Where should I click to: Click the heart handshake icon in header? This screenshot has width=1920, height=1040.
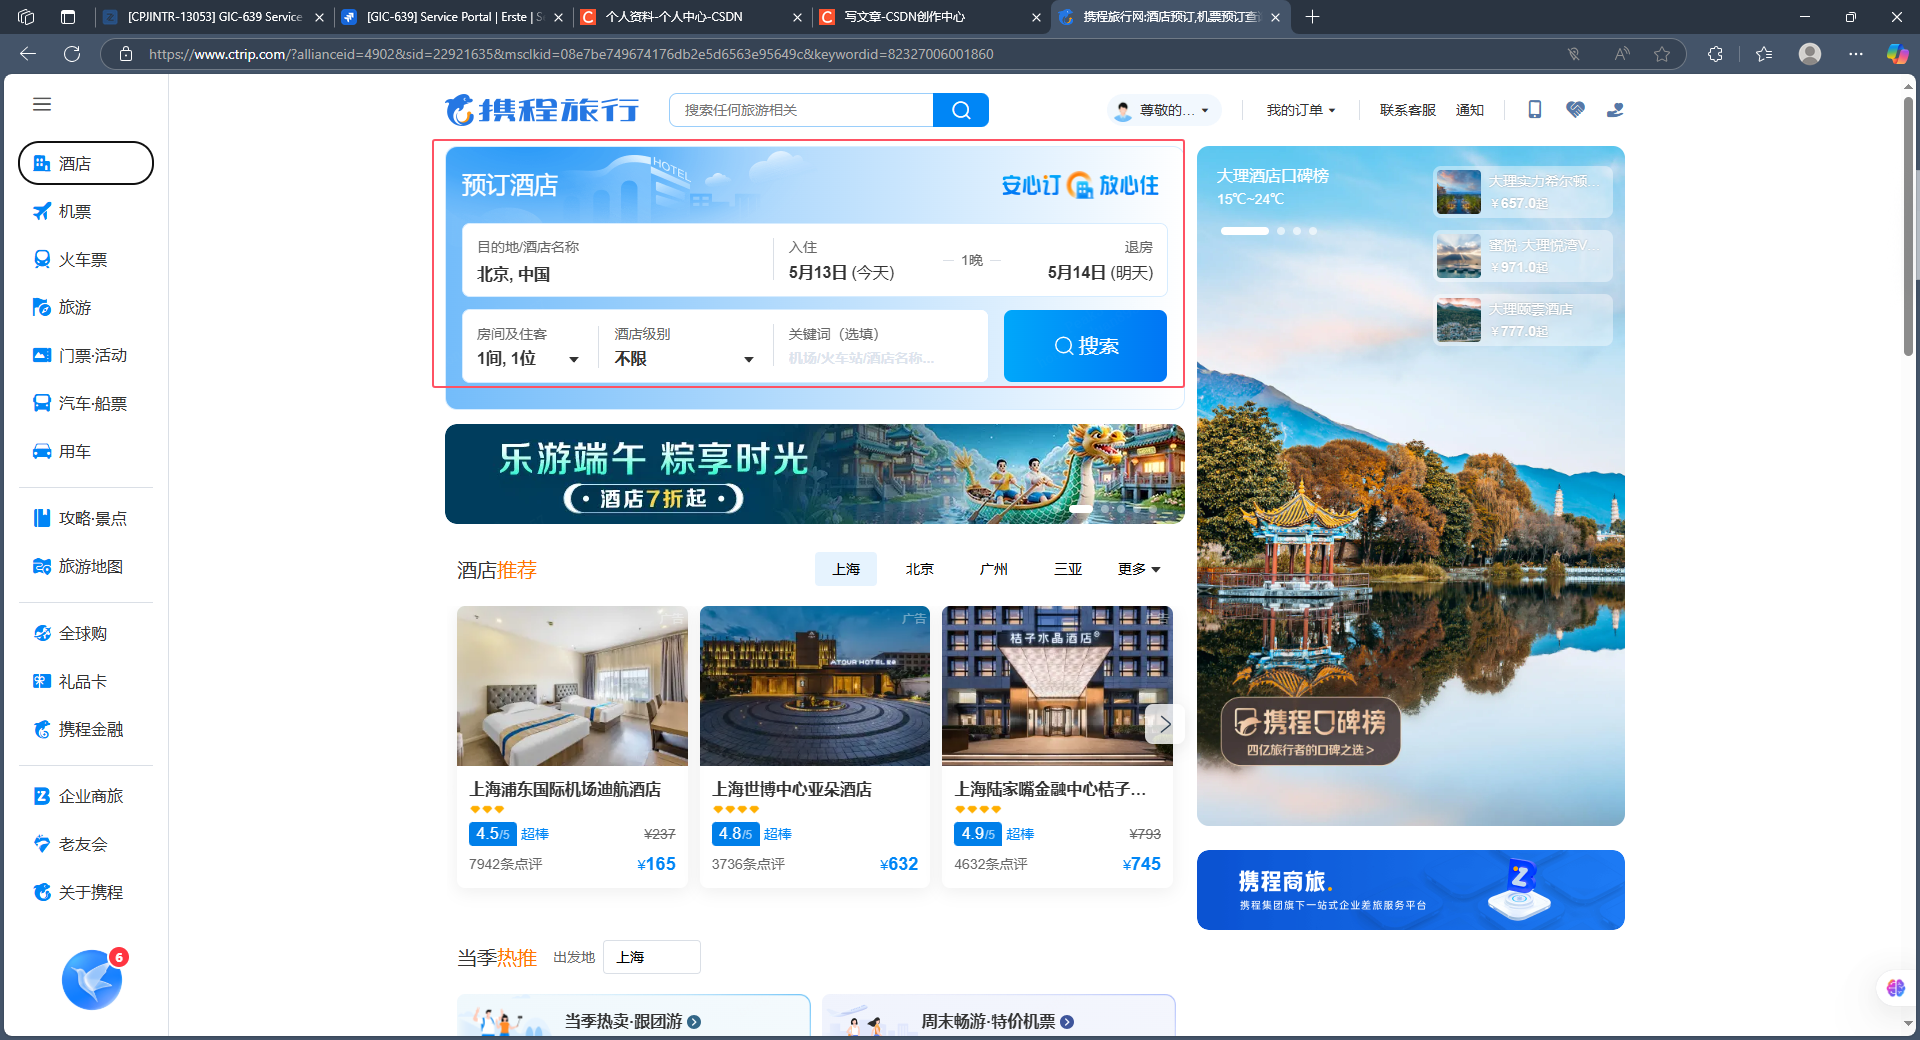click(1575, 110)
